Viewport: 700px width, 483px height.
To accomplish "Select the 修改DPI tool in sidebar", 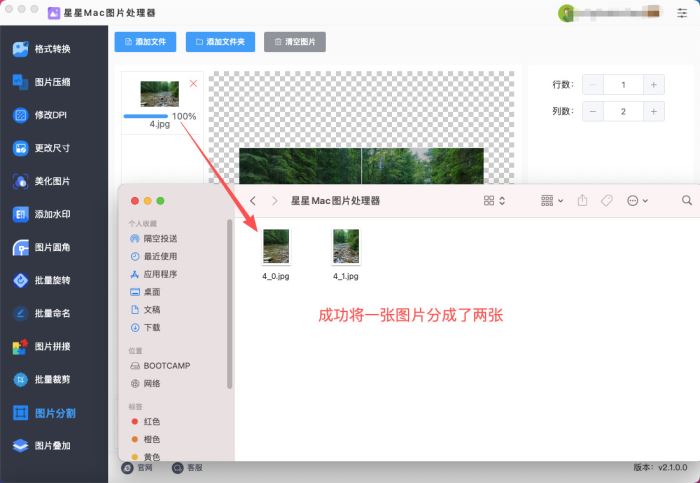I will (40, 115).
